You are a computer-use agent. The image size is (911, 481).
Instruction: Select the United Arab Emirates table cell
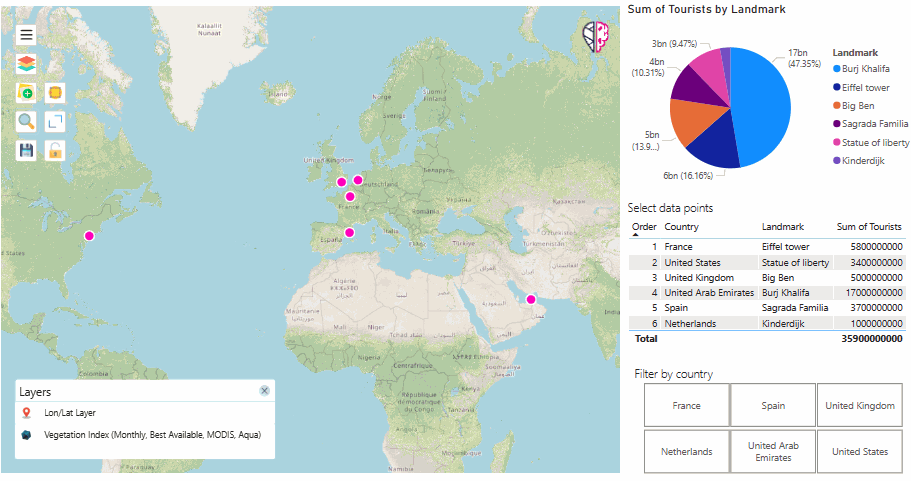[x=709, y=293]
